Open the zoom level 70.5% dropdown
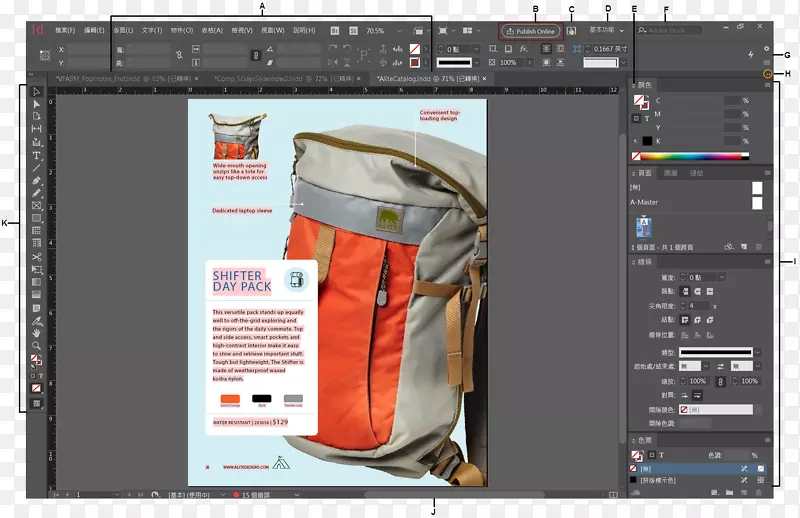This screenshot has width=800, height=518. click(x=399, y=31)
